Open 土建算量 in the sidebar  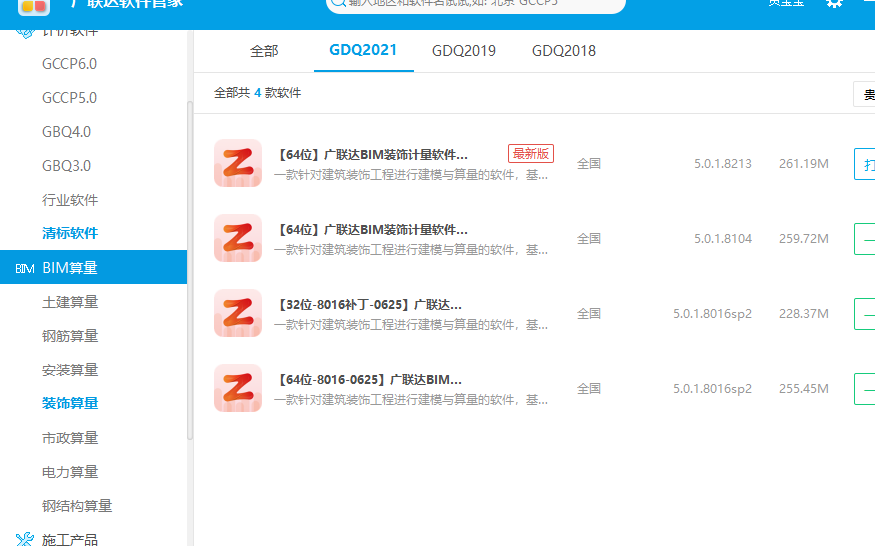tap(70, 302)
